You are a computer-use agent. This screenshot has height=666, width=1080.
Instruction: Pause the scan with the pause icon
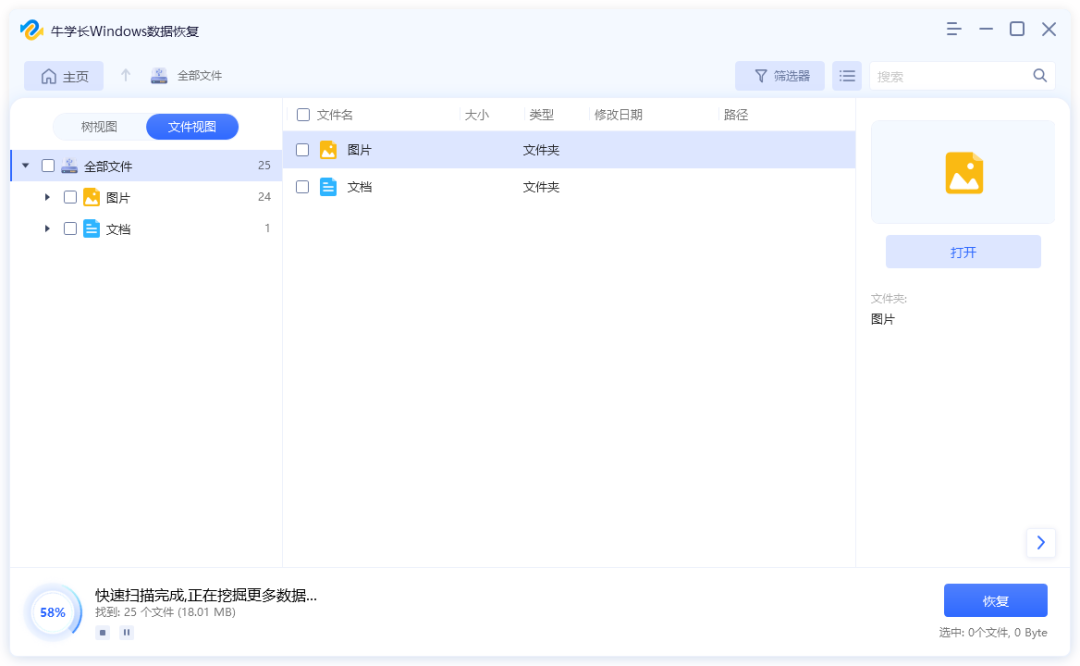click(127, 632)
